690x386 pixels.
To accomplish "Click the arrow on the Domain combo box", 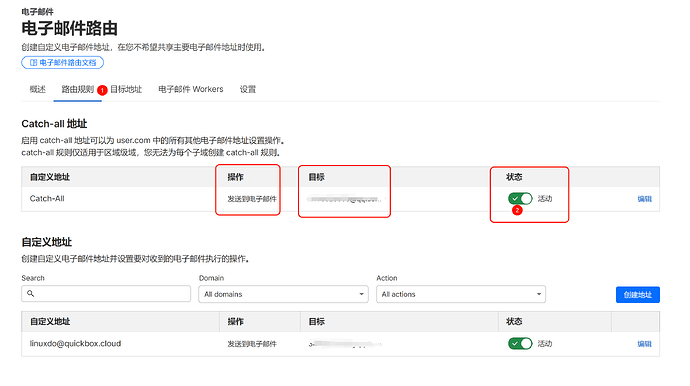I will tap(361, 294).
